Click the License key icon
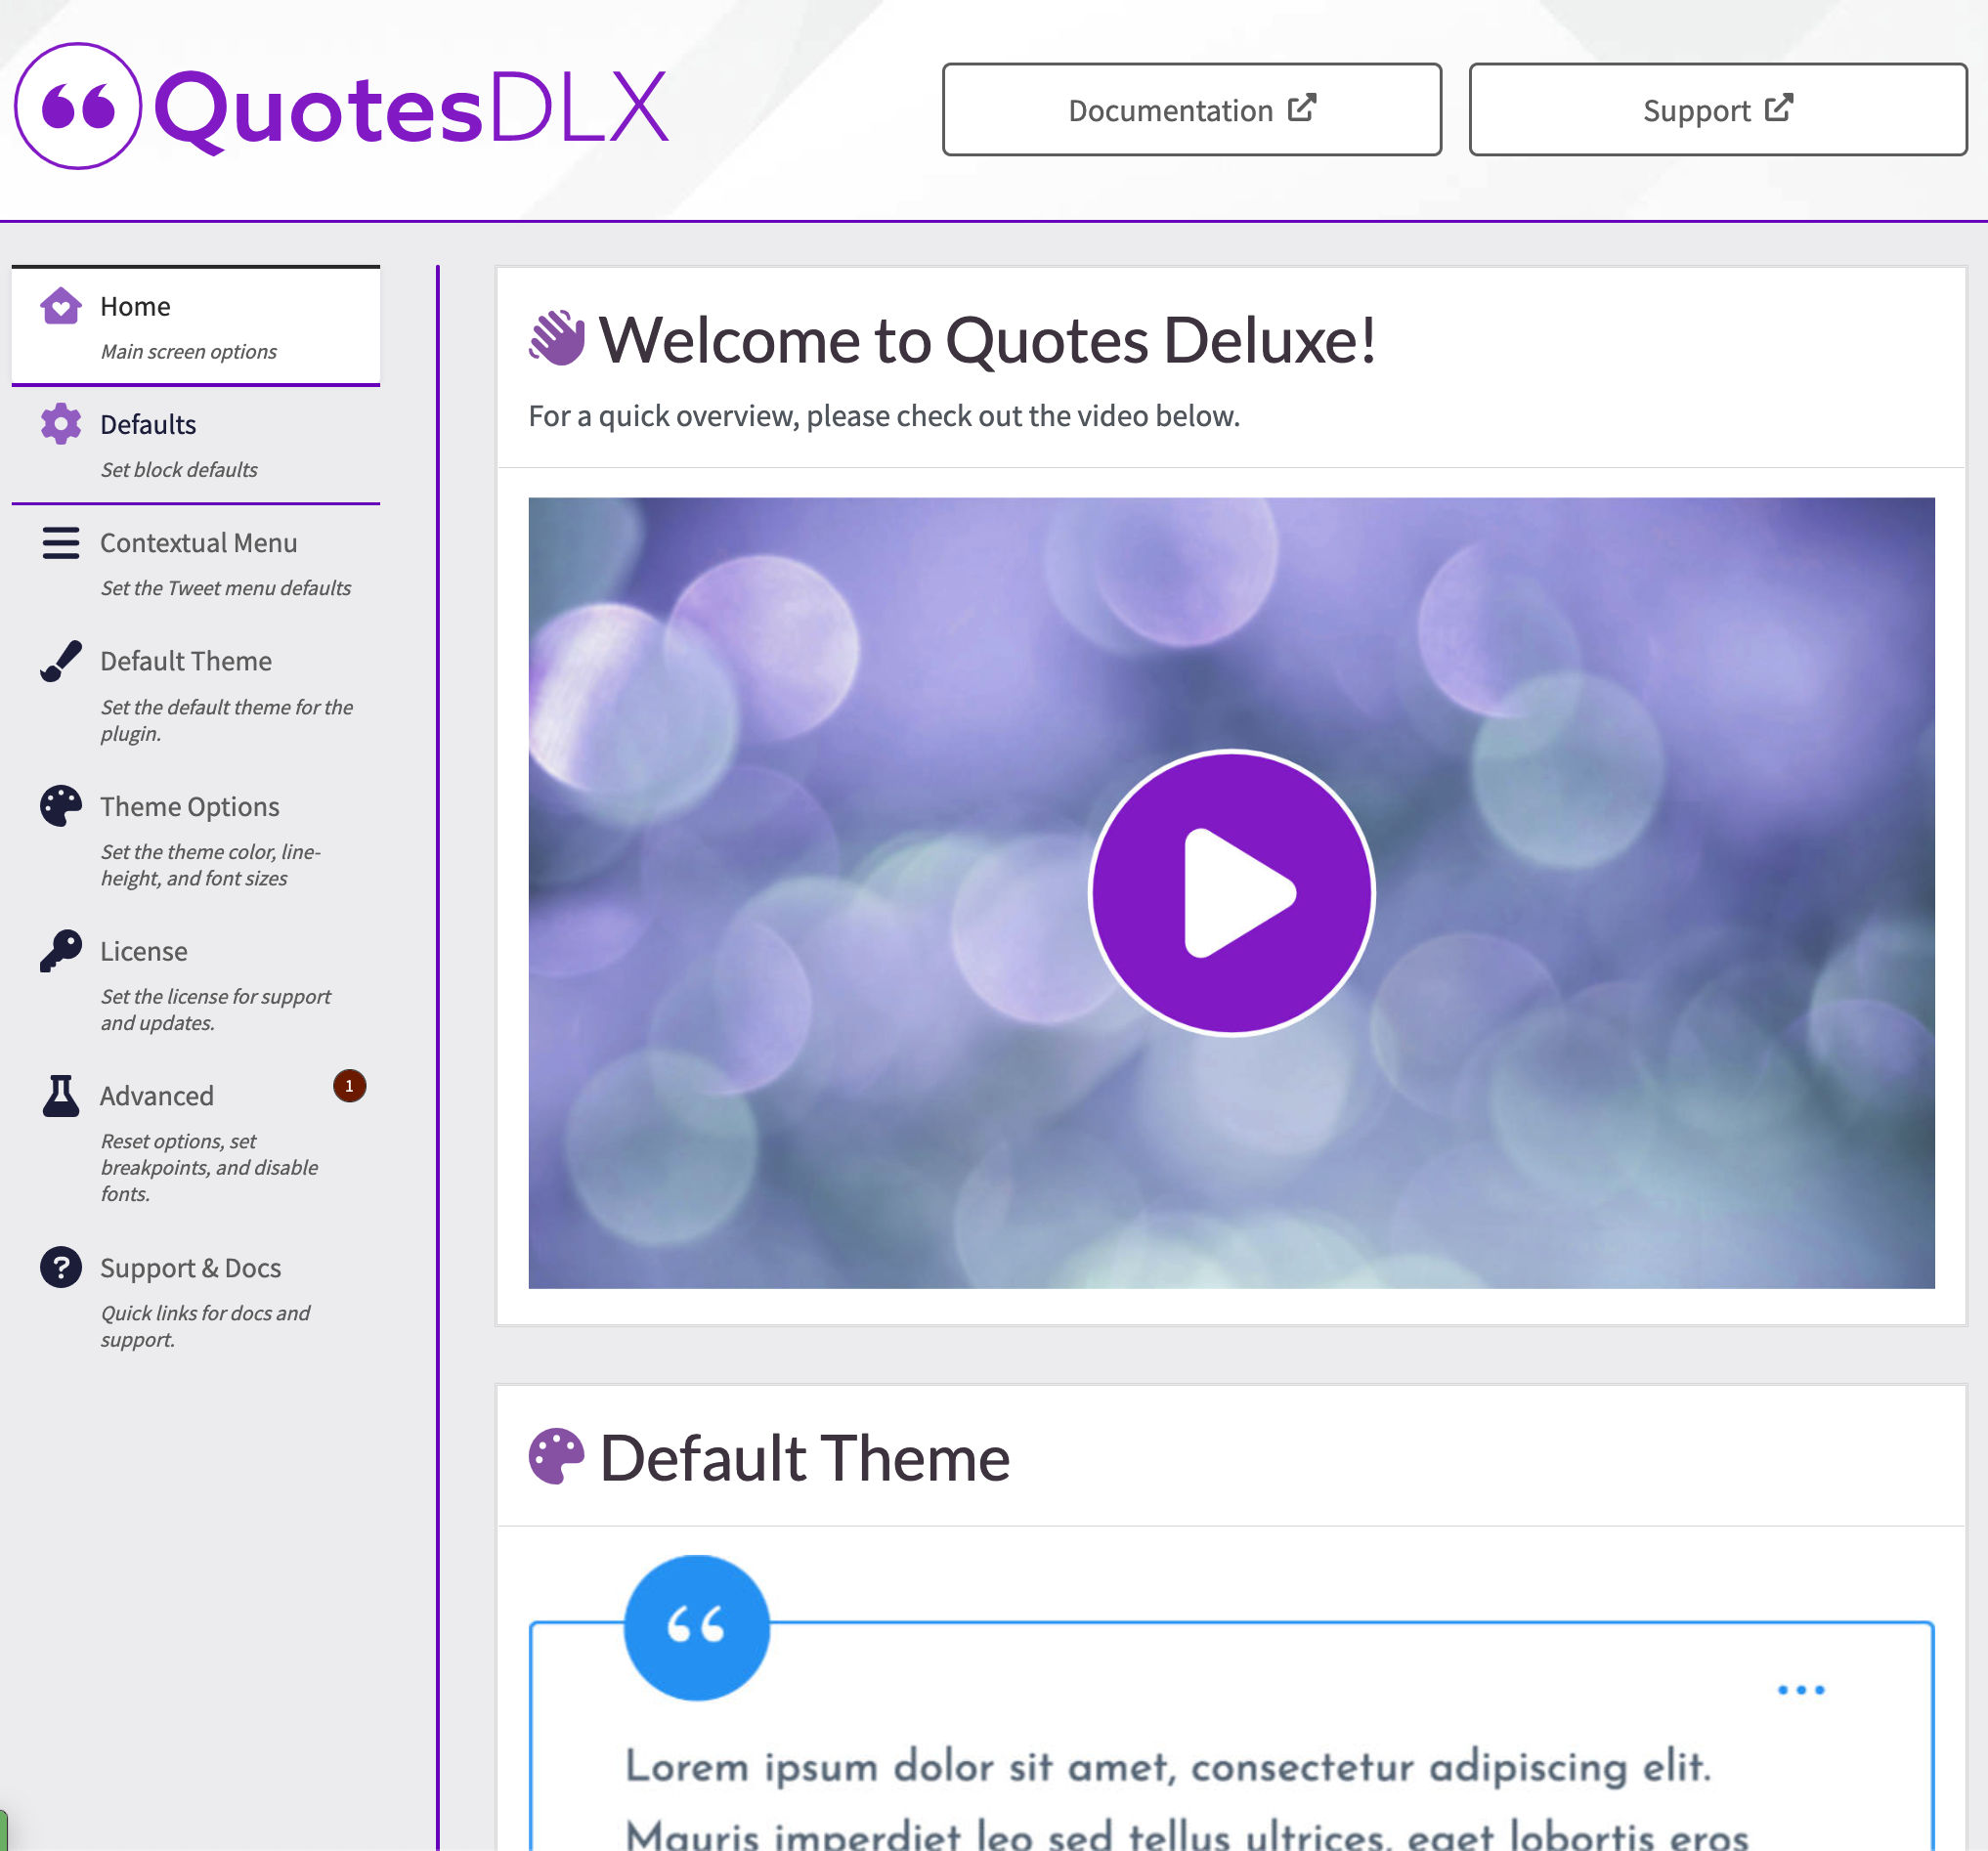The image size is (1988, 1851). pos(61,951)
